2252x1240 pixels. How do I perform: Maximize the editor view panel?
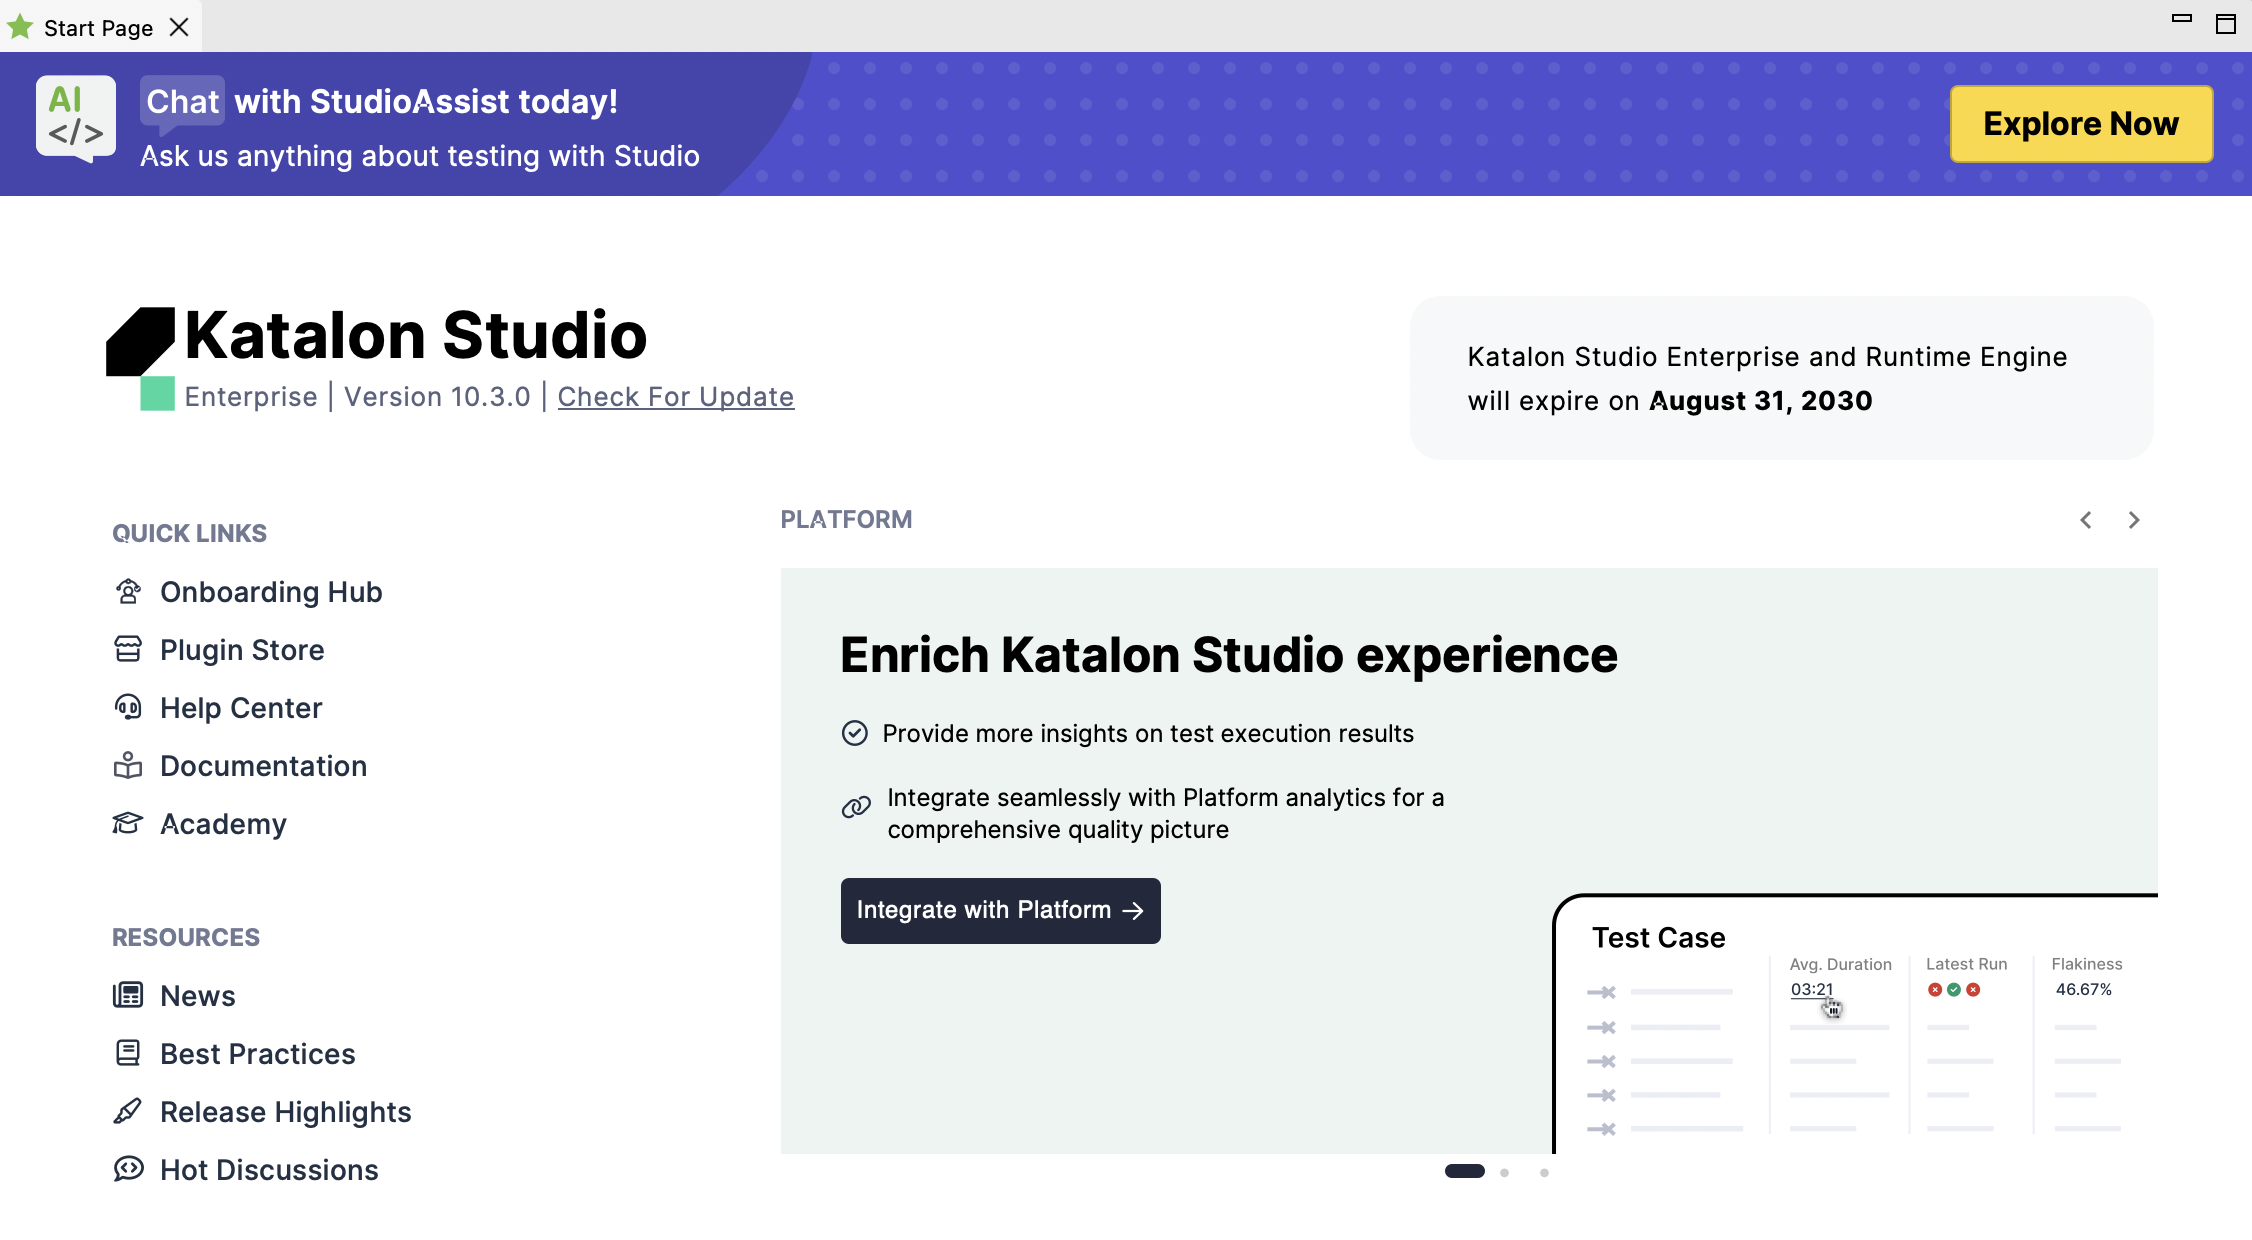2226,24
